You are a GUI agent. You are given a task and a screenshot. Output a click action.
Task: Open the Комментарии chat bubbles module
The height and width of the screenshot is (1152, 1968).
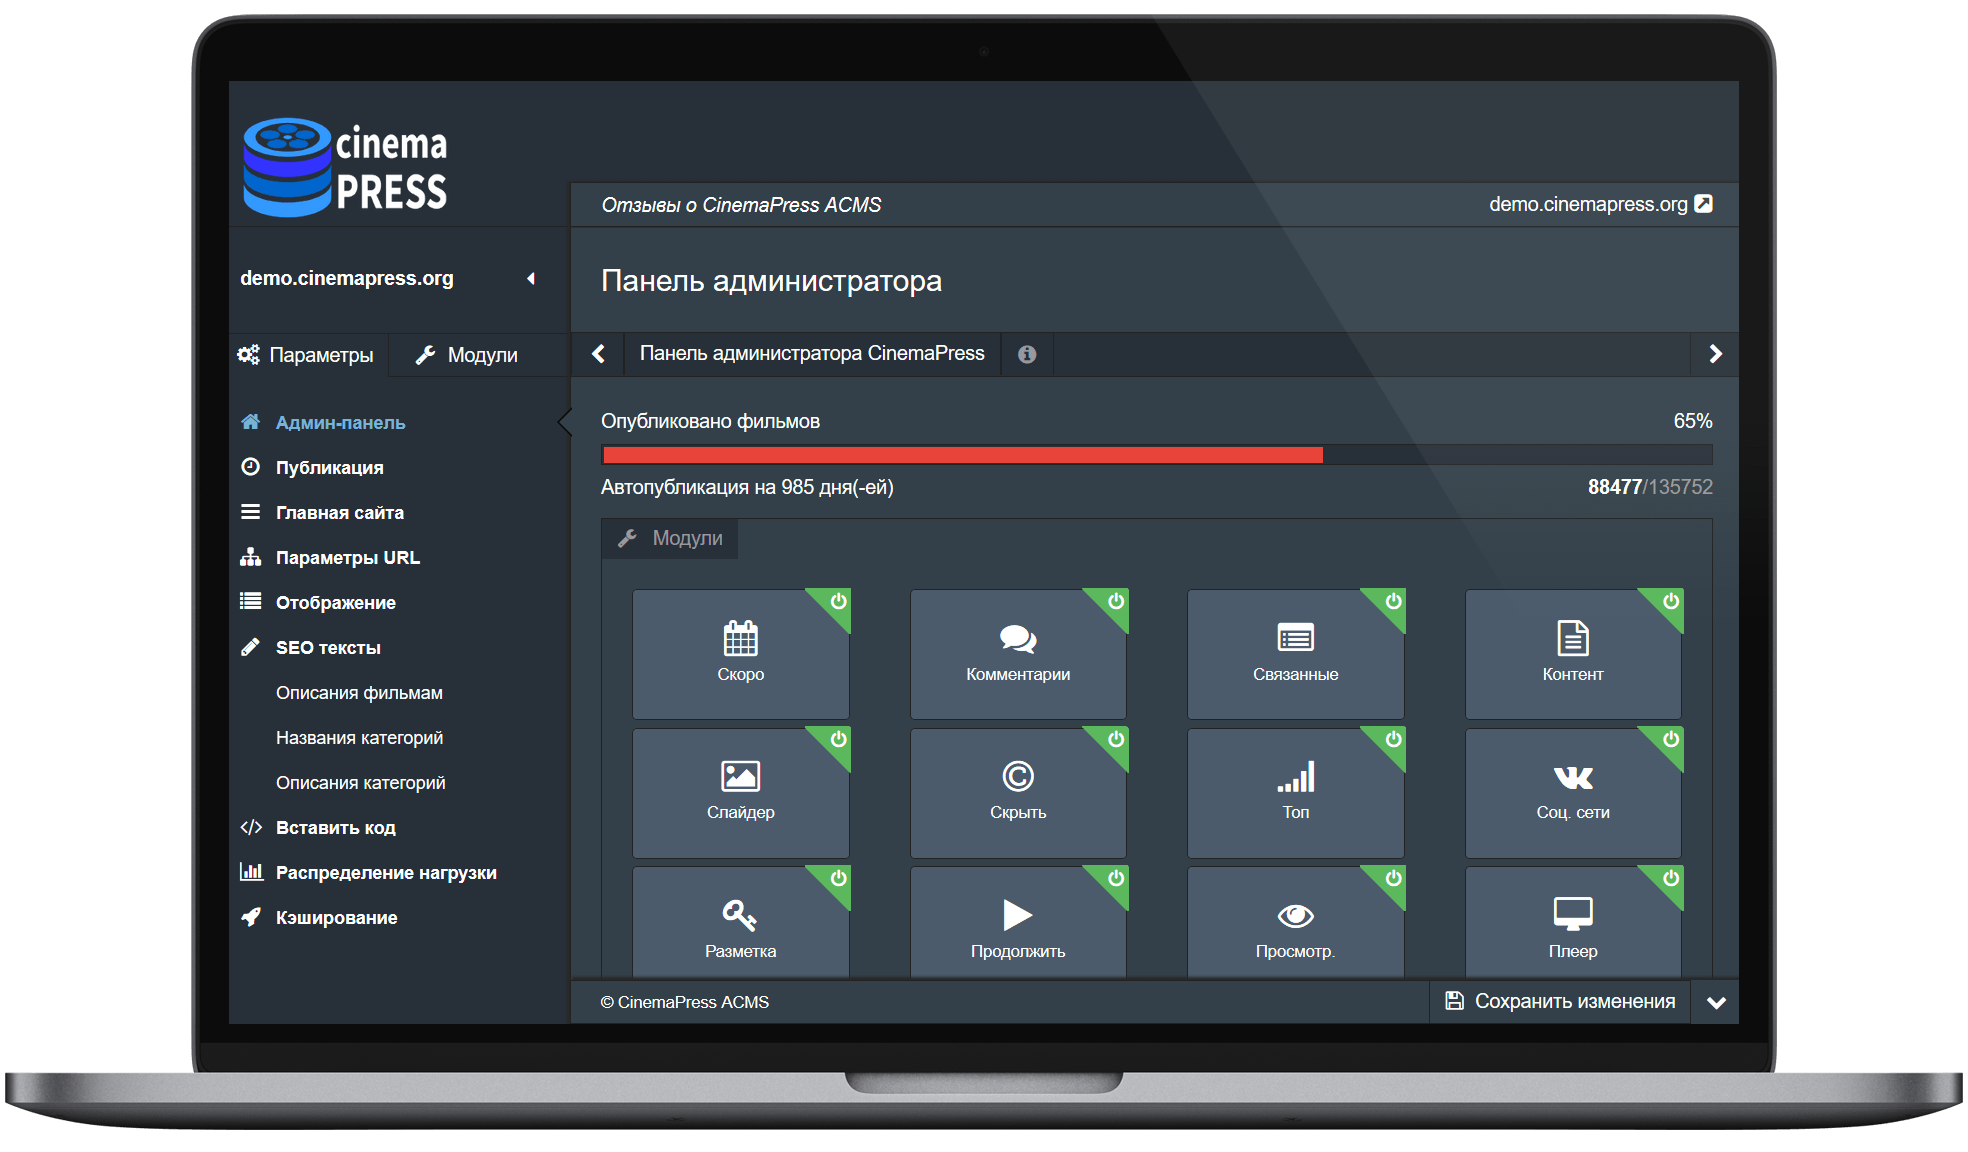(x=1018, y=653)
